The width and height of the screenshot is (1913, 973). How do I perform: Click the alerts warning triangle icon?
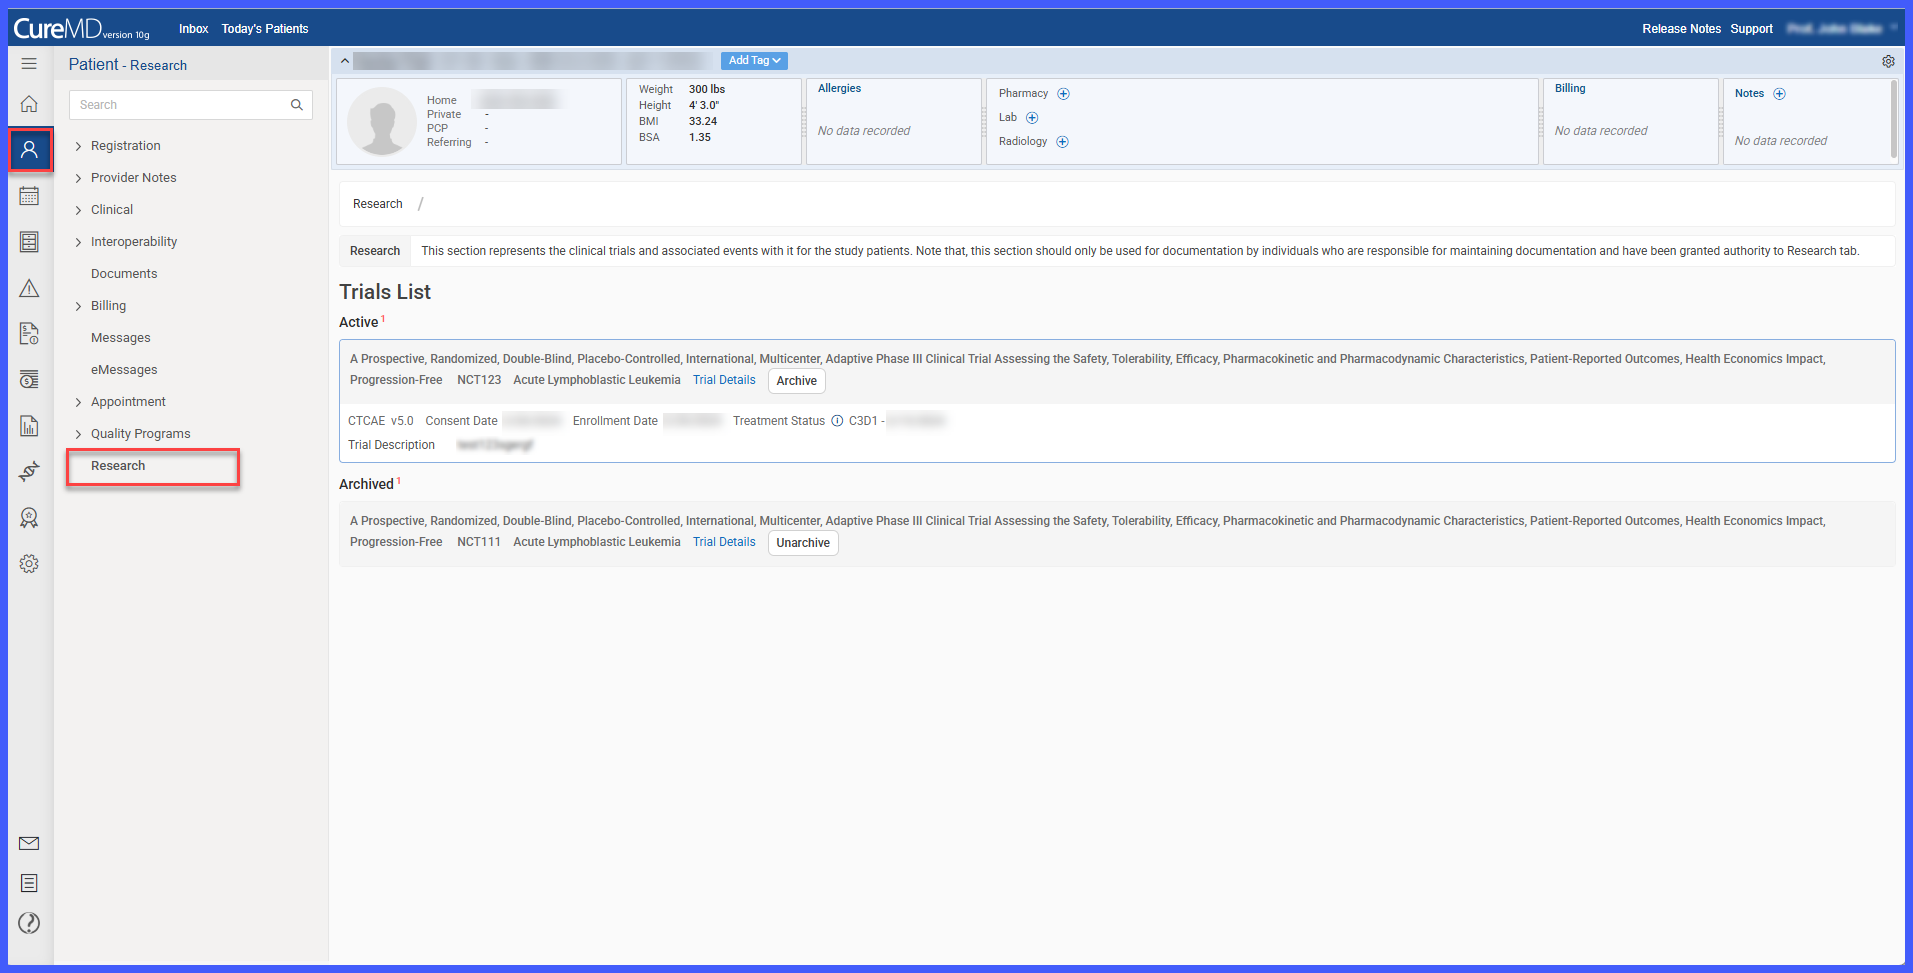[29, 288]
